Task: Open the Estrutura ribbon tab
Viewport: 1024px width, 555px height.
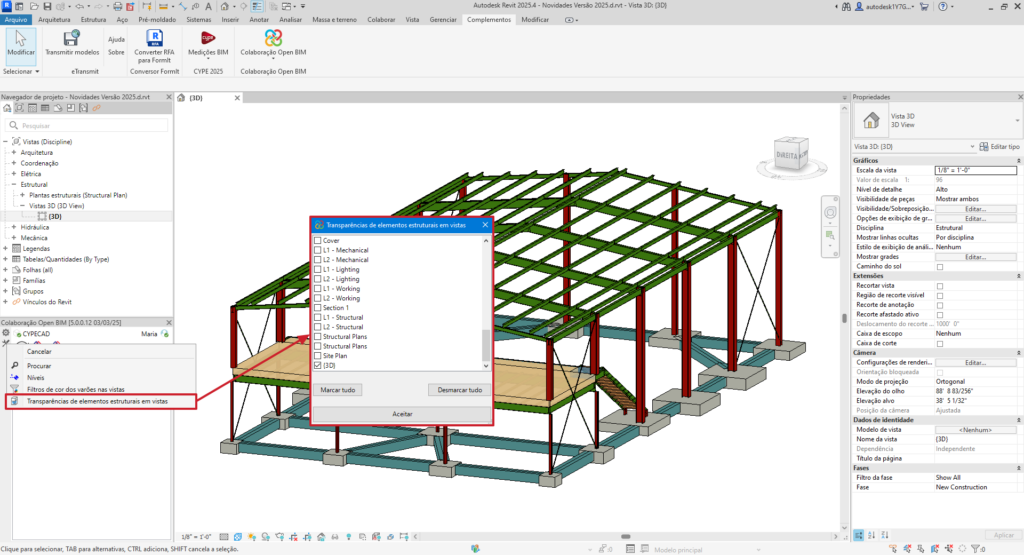Action: click(x=93, y=20)
